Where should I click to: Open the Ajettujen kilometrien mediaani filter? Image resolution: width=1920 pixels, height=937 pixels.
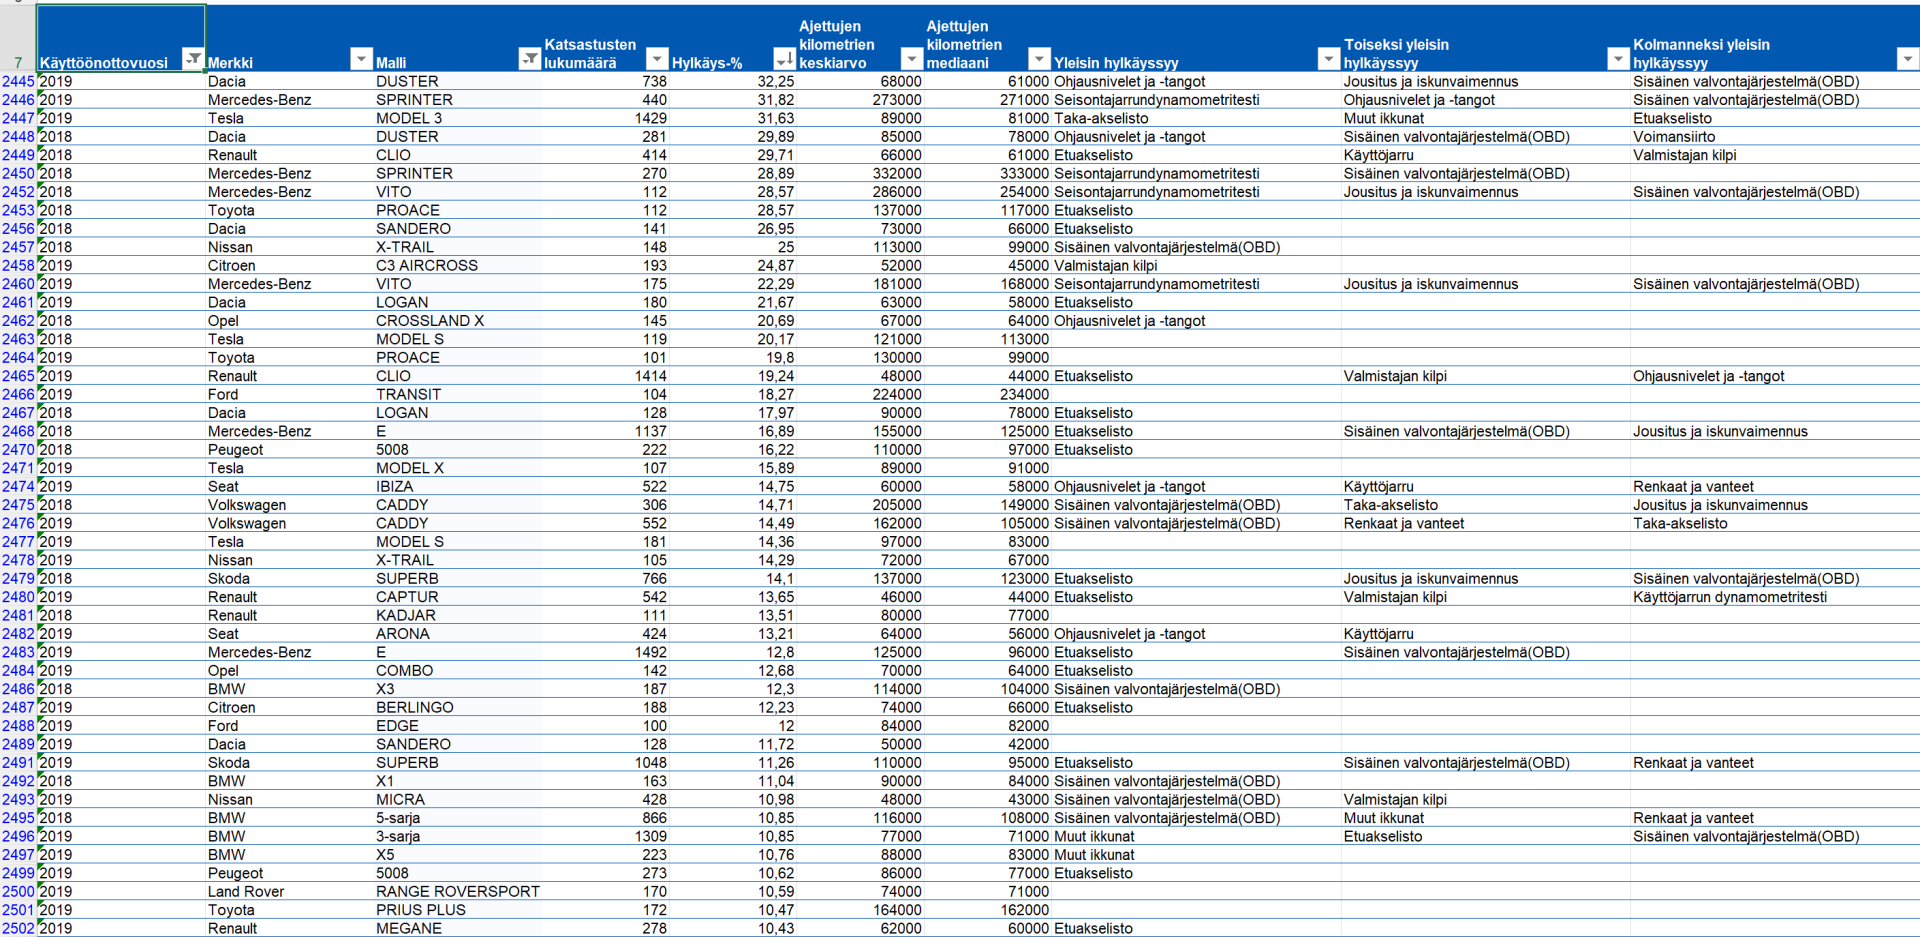pos(1040,59)
